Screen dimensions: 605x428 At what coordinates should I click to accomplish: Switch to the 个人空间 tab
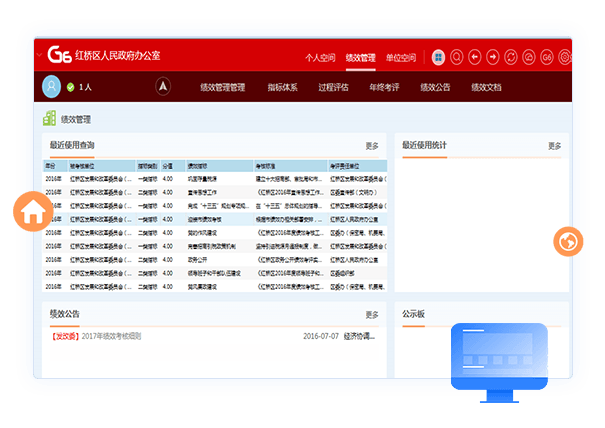pos(320,58)
